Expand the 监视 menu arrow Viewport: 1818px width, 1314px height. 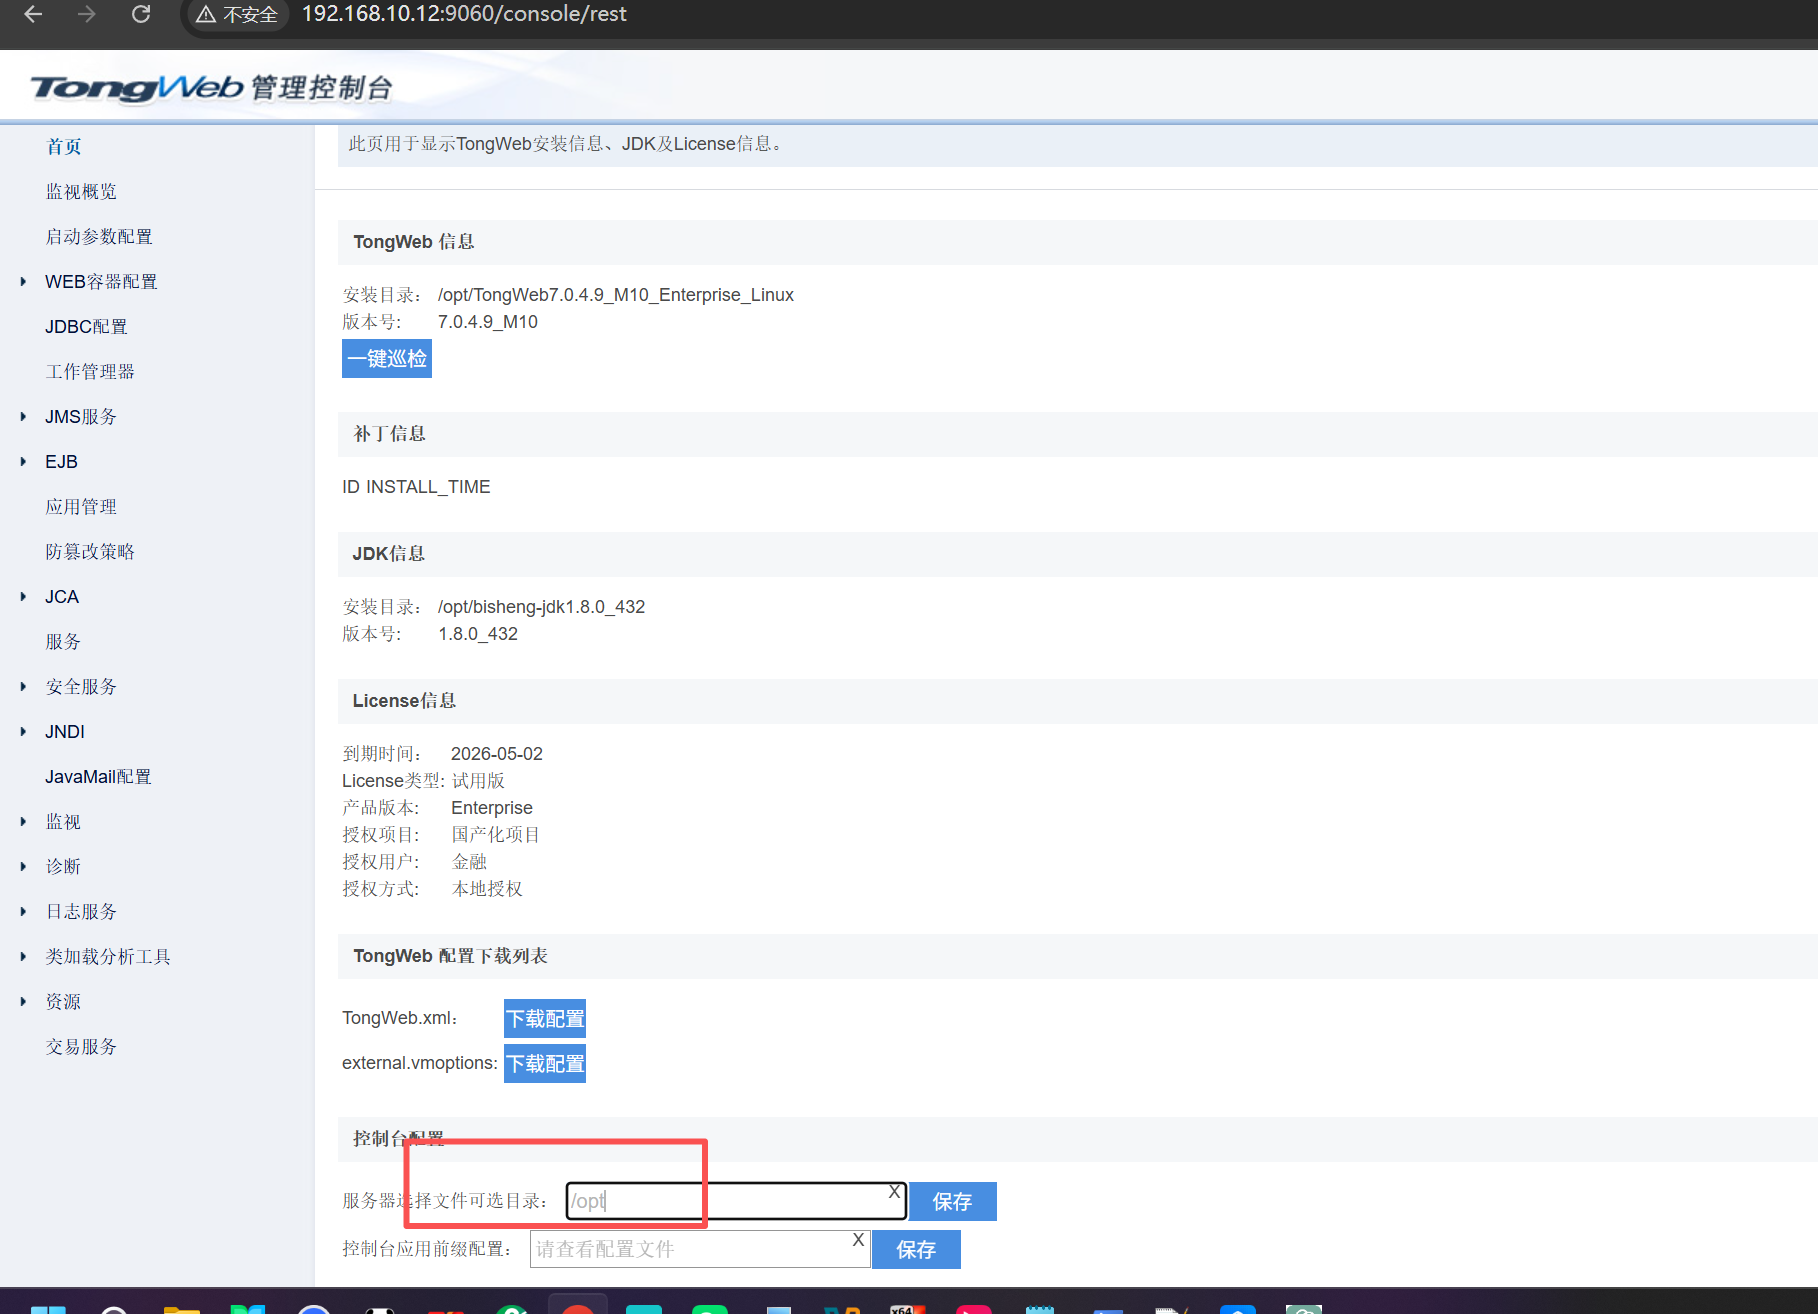click(x=23, y=822)
